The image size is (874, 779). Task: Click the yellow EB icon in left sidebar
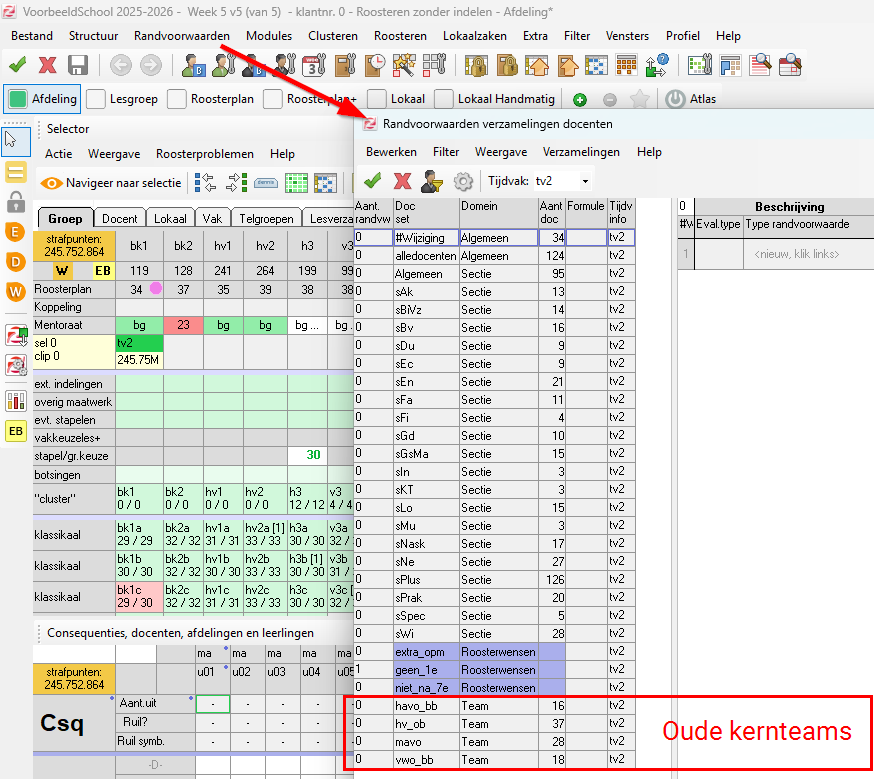coord(16,431)
